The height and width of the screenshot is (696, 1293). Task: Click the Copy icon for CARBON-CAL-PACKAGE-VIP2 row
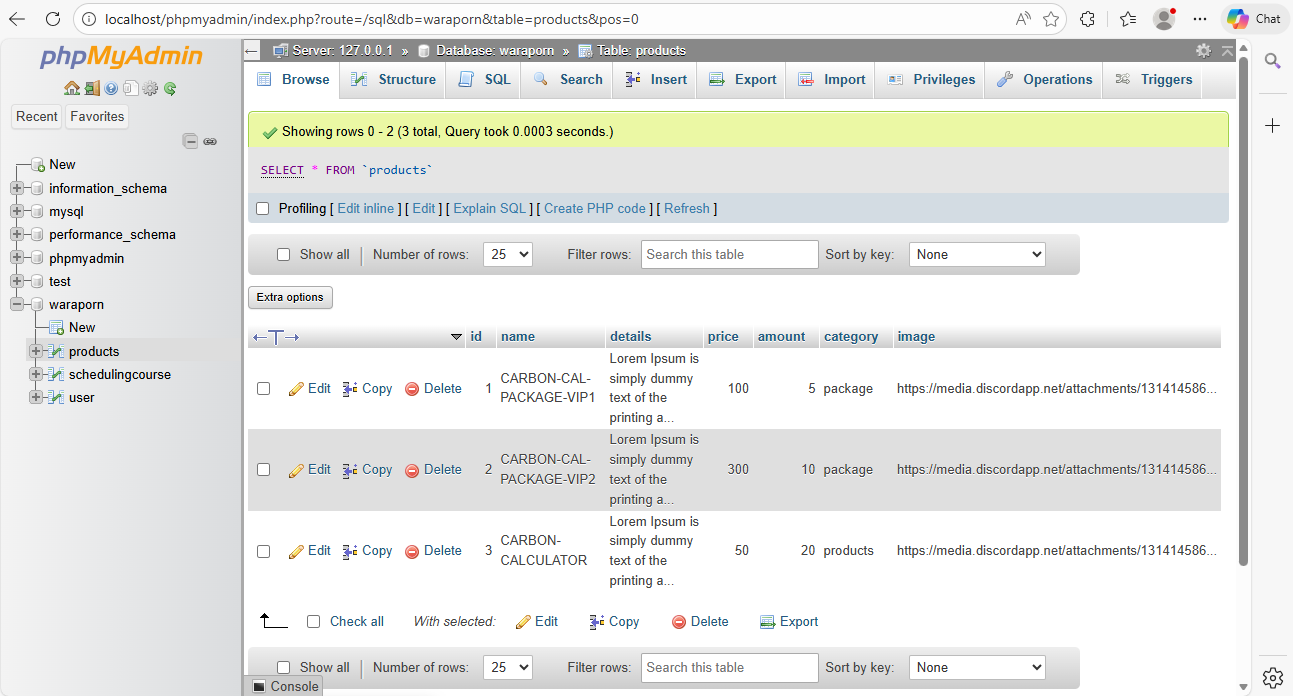coord(350,470)
